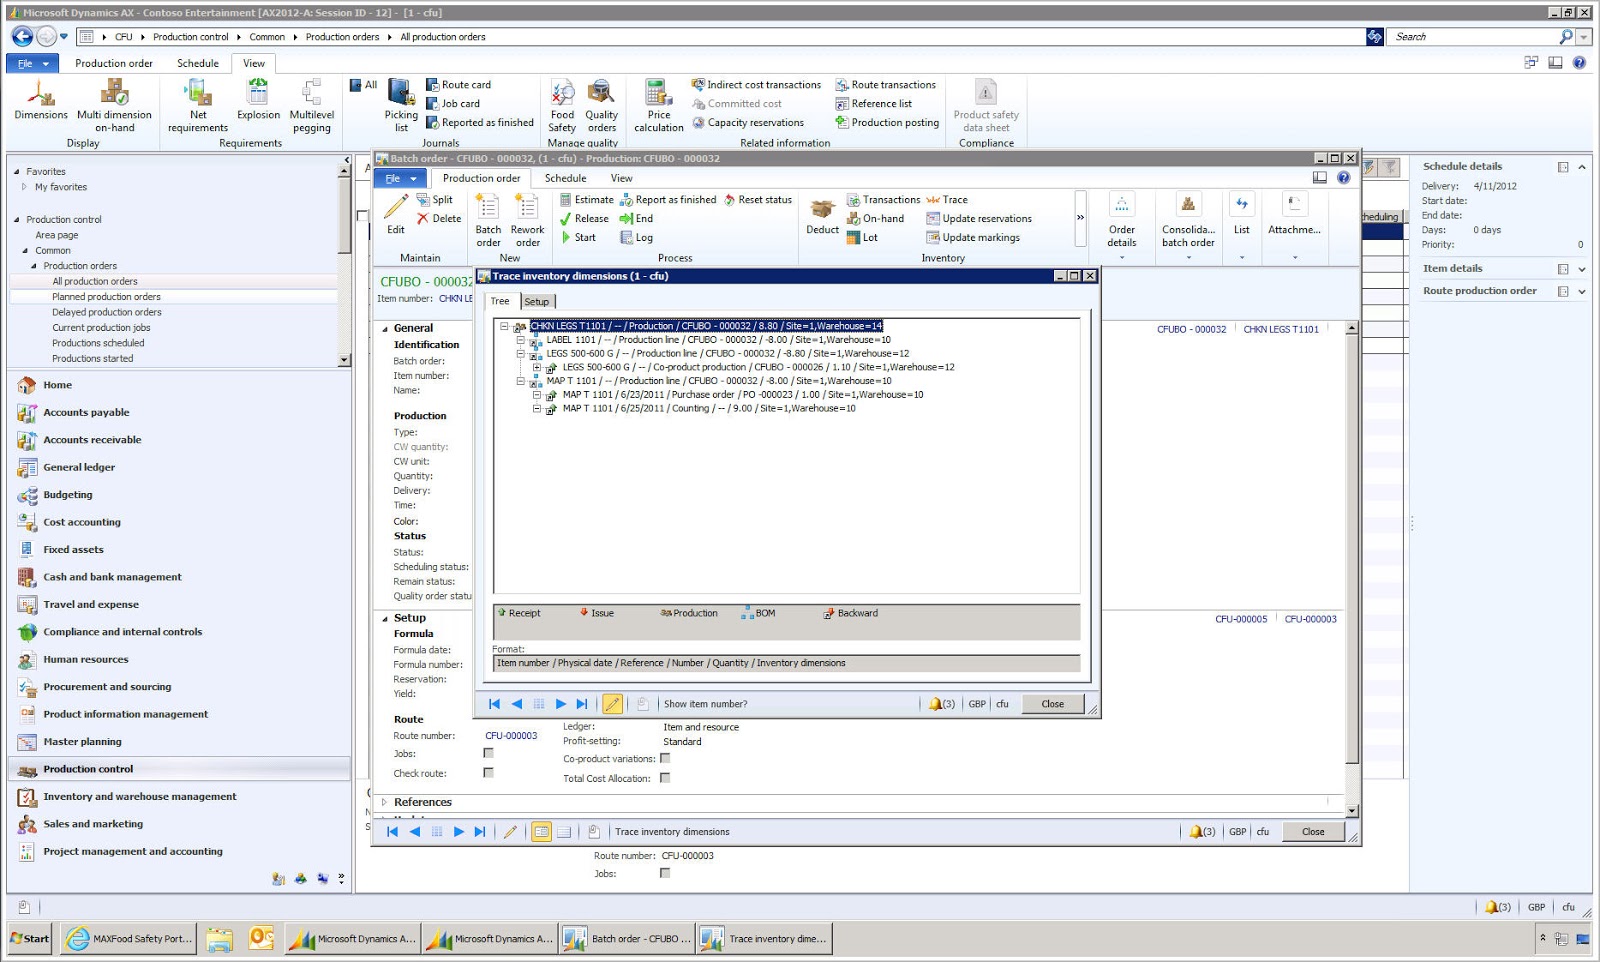Toggle Jobs checkbox below Route number CFU-000003
1600x962 pixels.
665,873
